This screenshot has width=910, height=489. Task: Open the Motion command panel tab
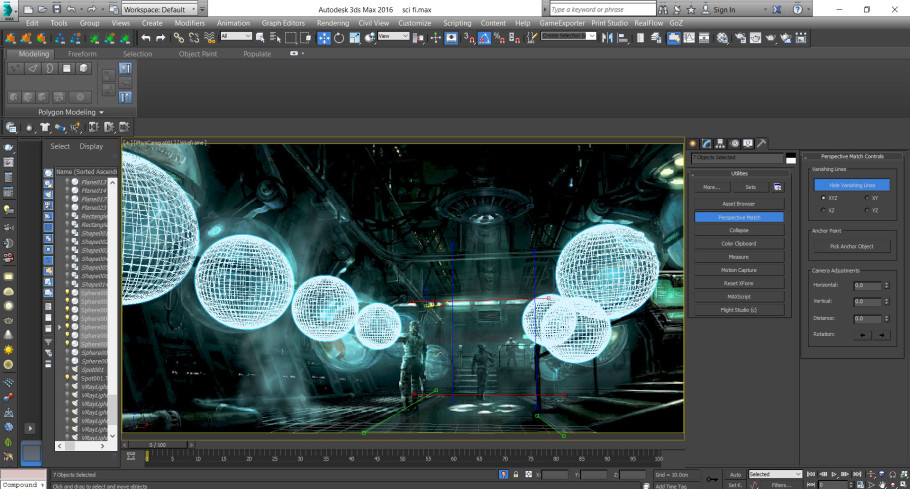tap(734, 143)
